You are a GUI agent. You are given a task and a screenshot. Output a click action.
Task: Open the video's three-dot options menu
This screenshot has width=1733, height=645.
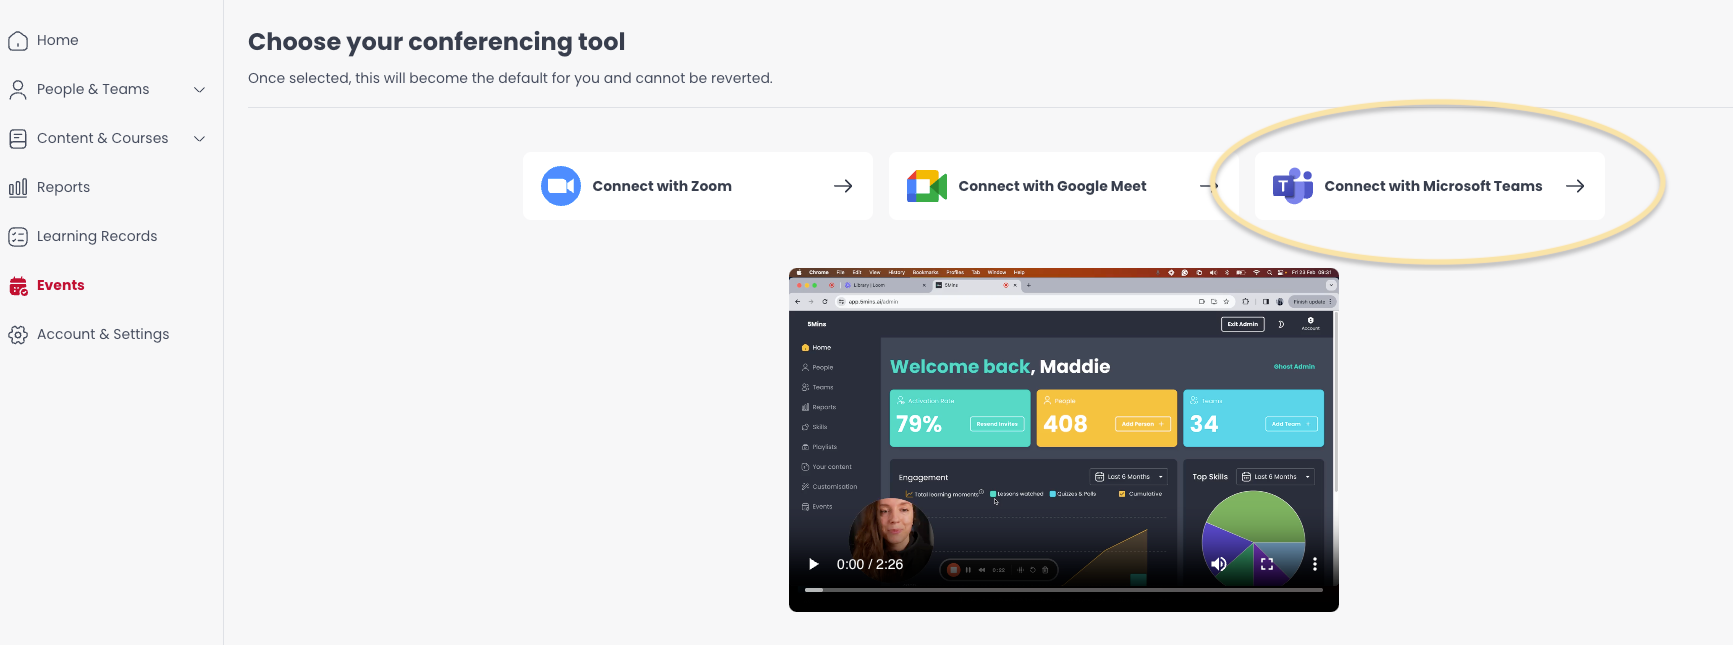1314,564
